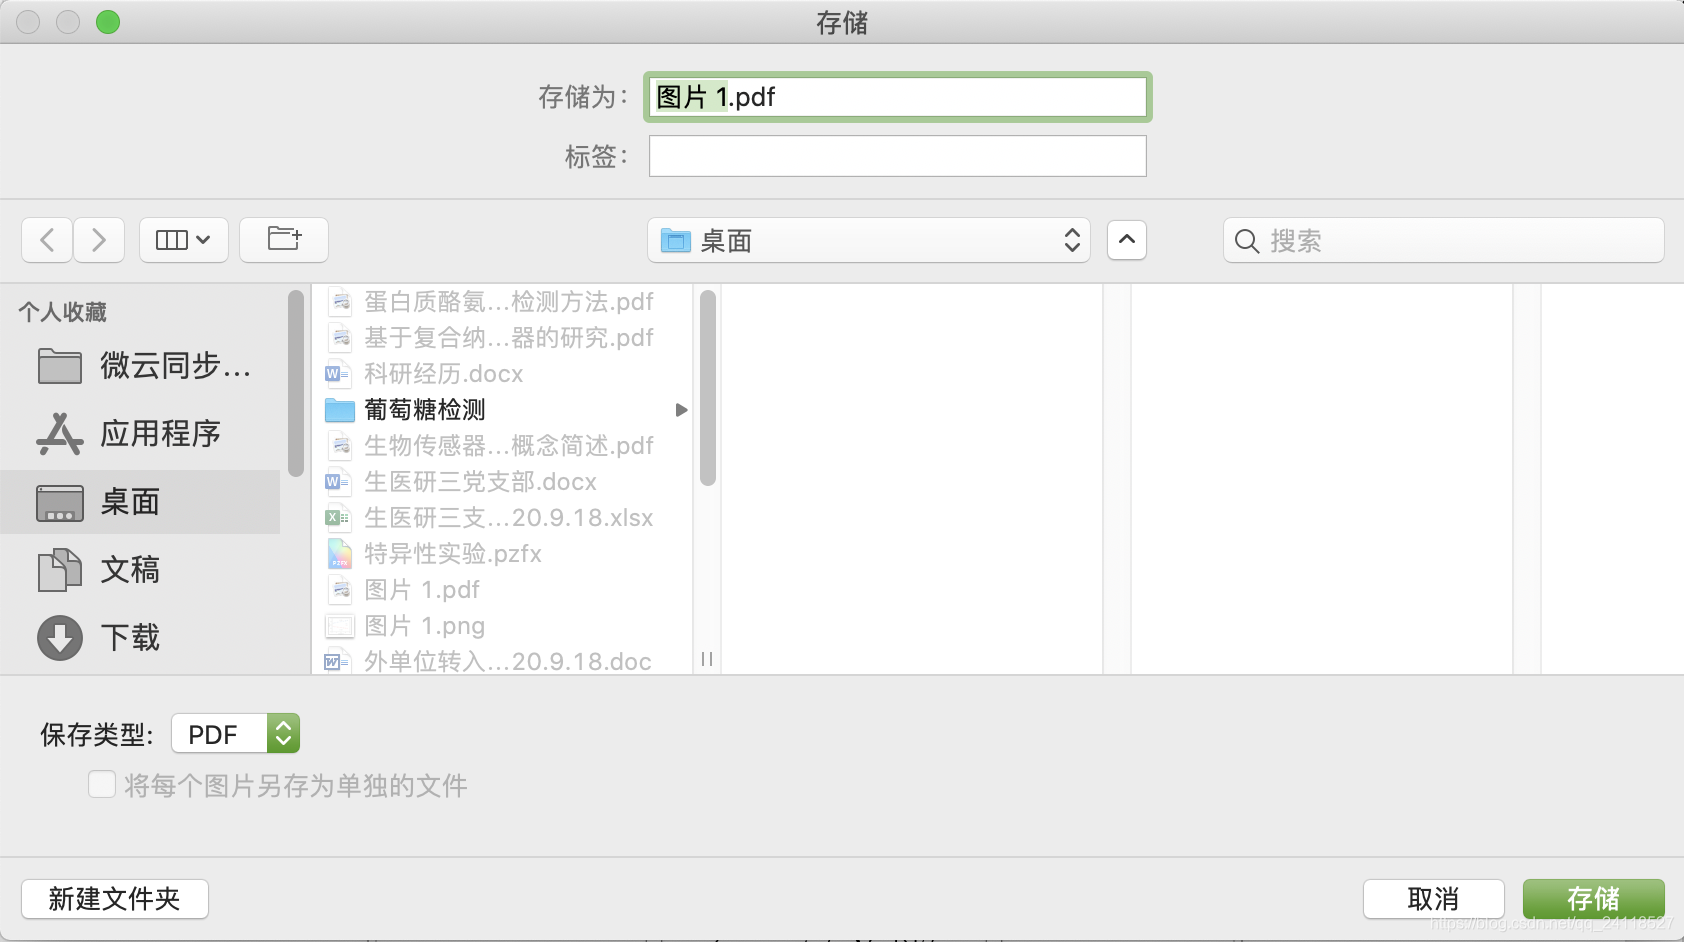
Task: Click the 新建文件夹 button
Action: click(115, 899)
